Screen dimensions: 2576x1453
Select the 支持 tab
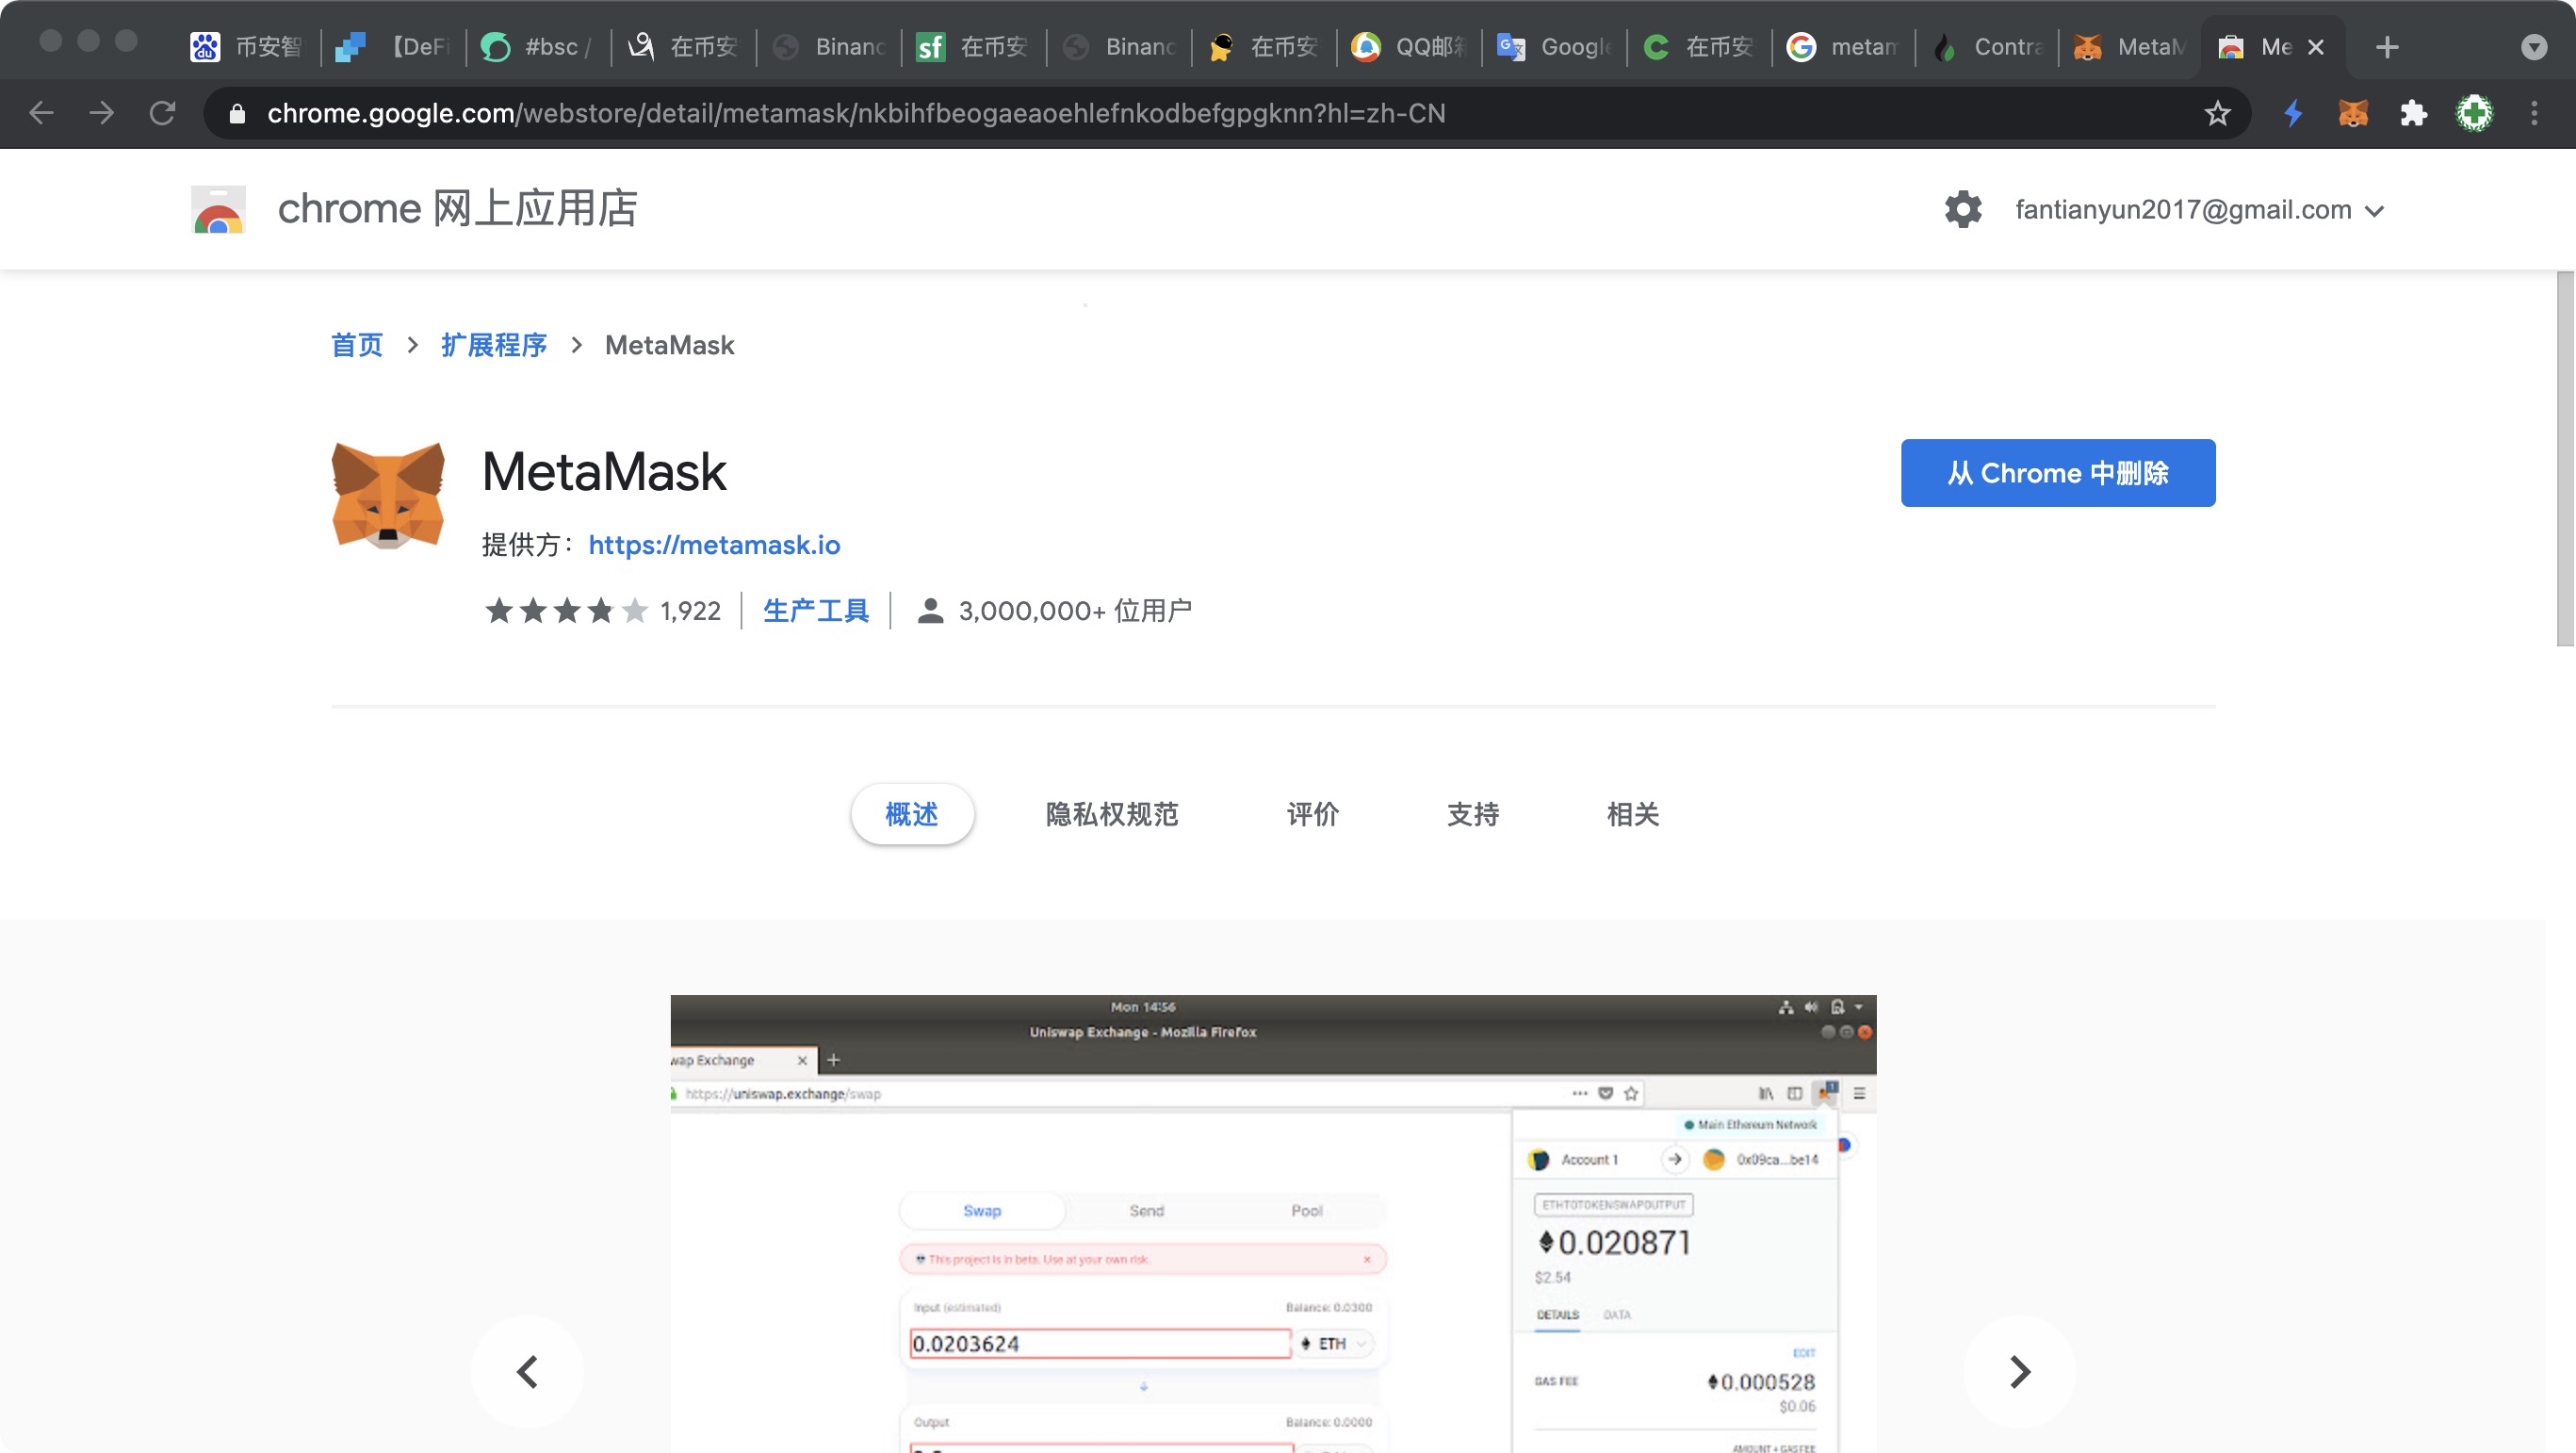coord(1473,814)
